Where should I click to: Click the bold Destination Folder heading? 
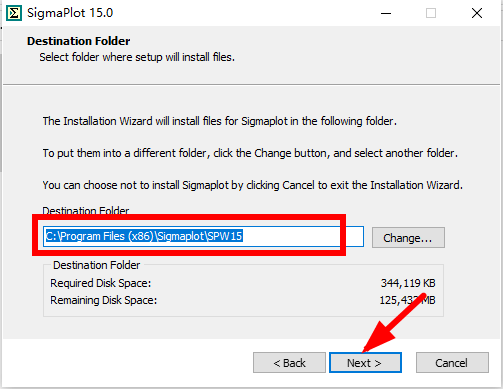coord(79,41)
